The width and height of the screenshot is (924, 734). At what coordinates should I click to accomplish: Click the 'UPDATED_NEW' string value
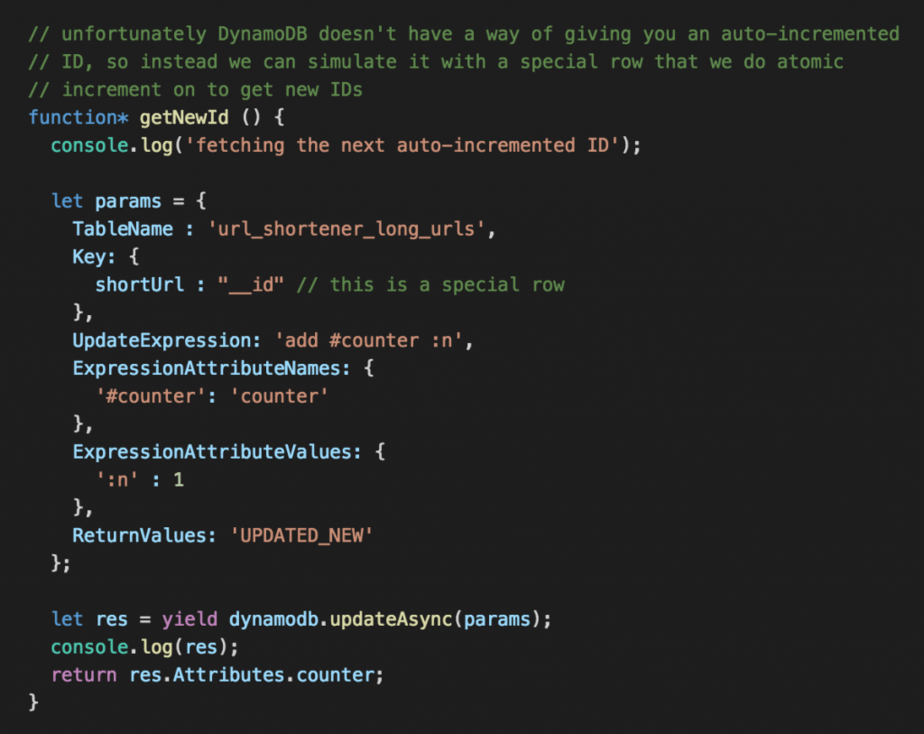[x=301, y=535]
